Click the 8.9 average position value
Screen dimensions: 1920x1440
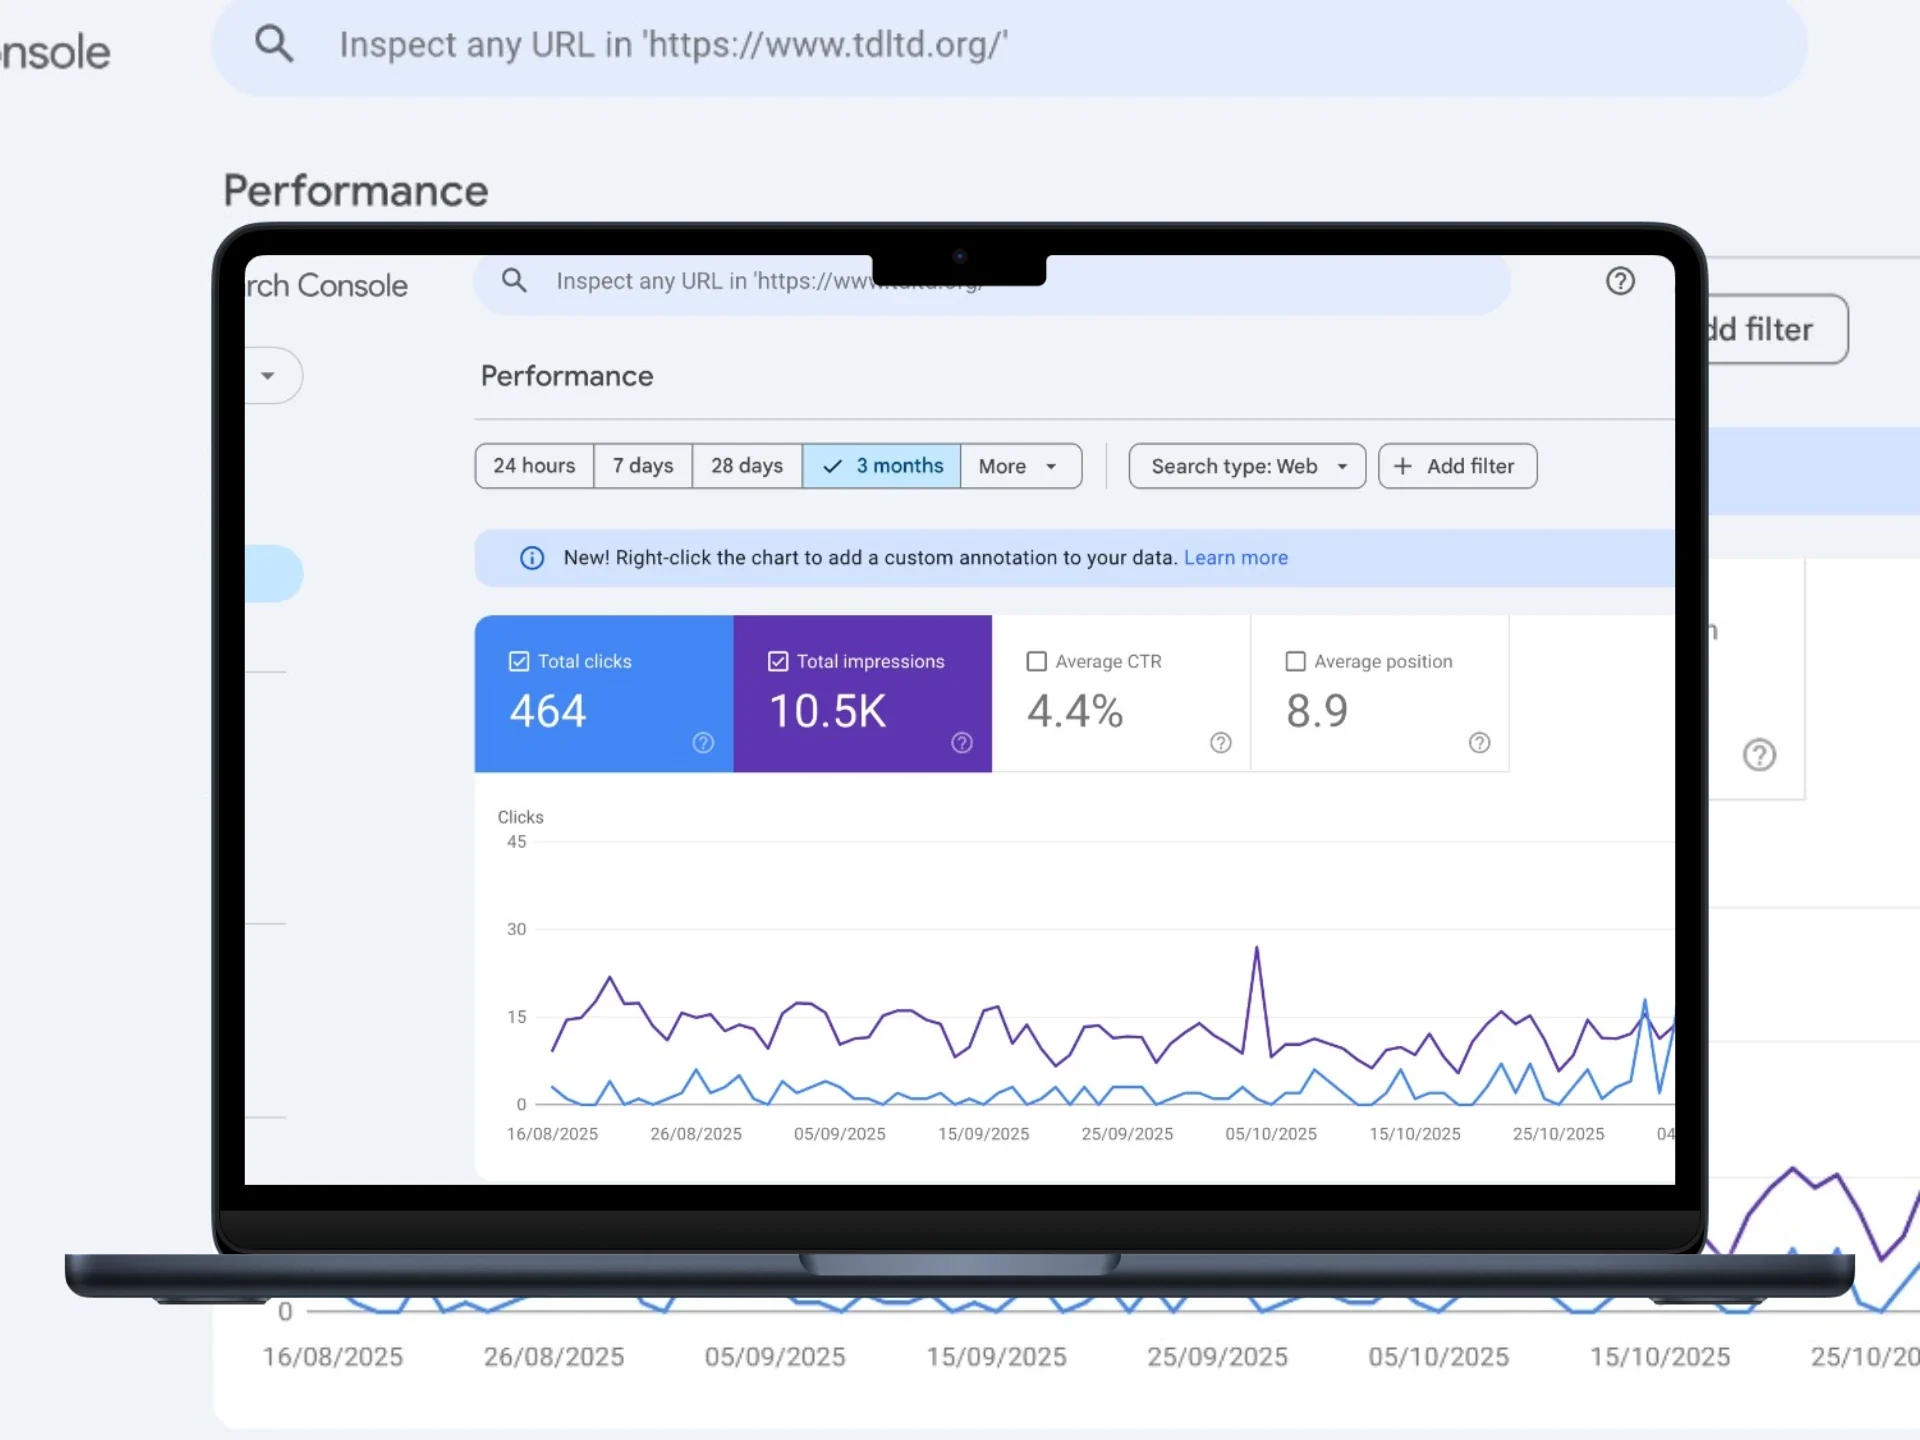(1317, 711)
